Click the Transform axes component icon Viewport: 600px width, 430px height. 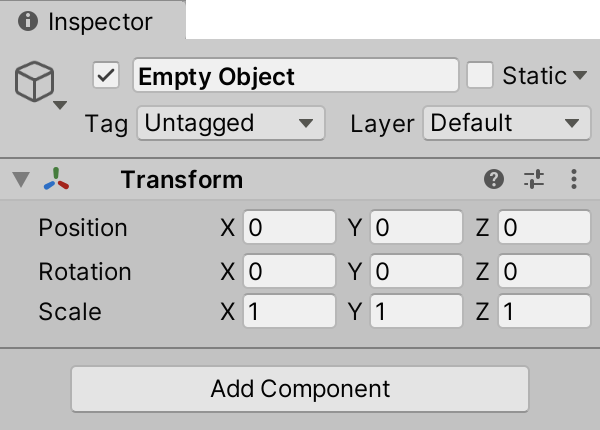point(57,180)
